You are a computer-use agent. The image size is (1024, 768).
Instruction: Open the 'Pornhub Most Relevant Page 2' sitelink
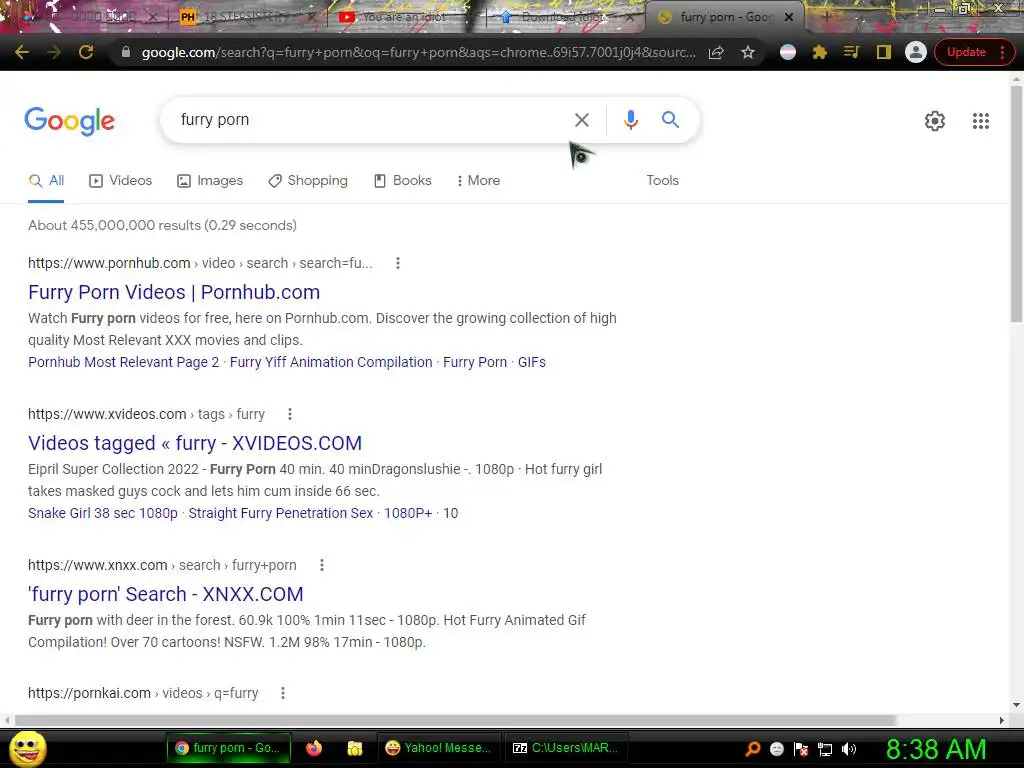[x=123, y=362]
